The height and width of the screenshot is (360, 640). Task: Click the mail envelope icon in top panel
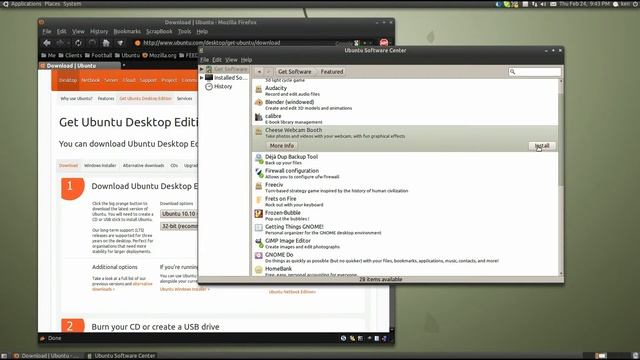(553, 4)
